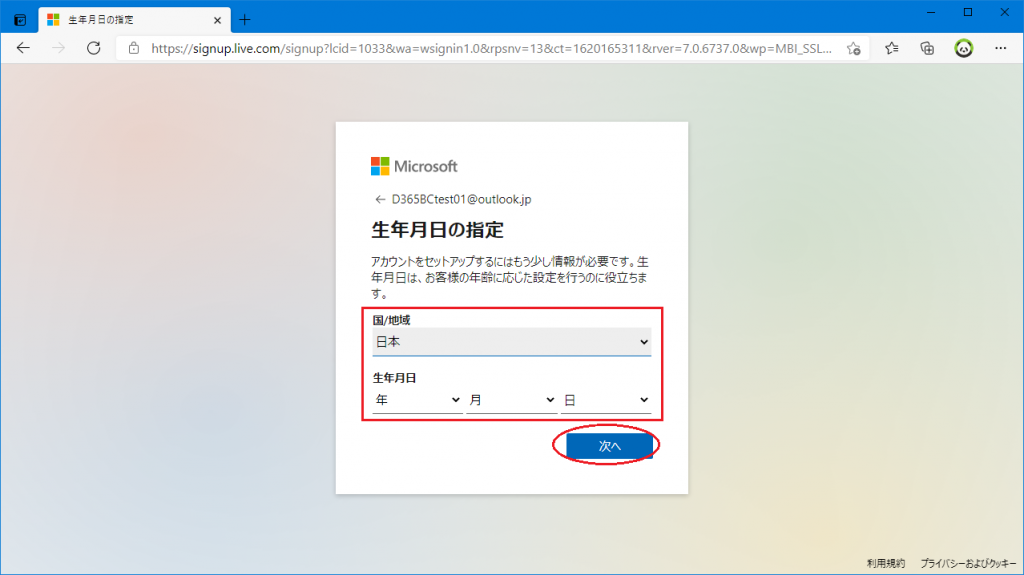Screen dimensions: 1024x575
Task: Select the 生年月日の指定 browser tab
Action: [x=134, y=20]
